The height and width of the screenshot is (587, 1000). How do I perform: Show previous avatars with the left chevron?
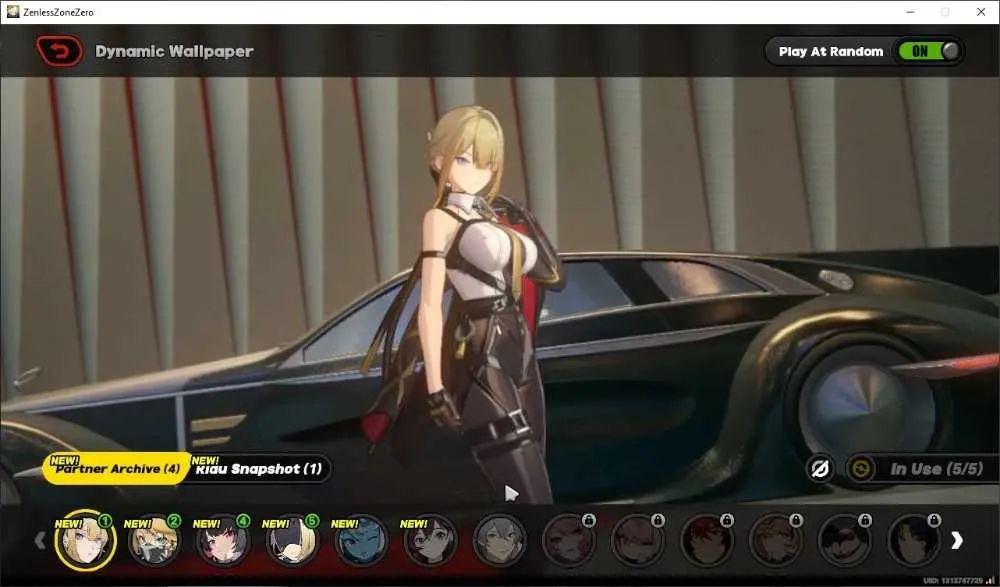[x=40, y=540]
